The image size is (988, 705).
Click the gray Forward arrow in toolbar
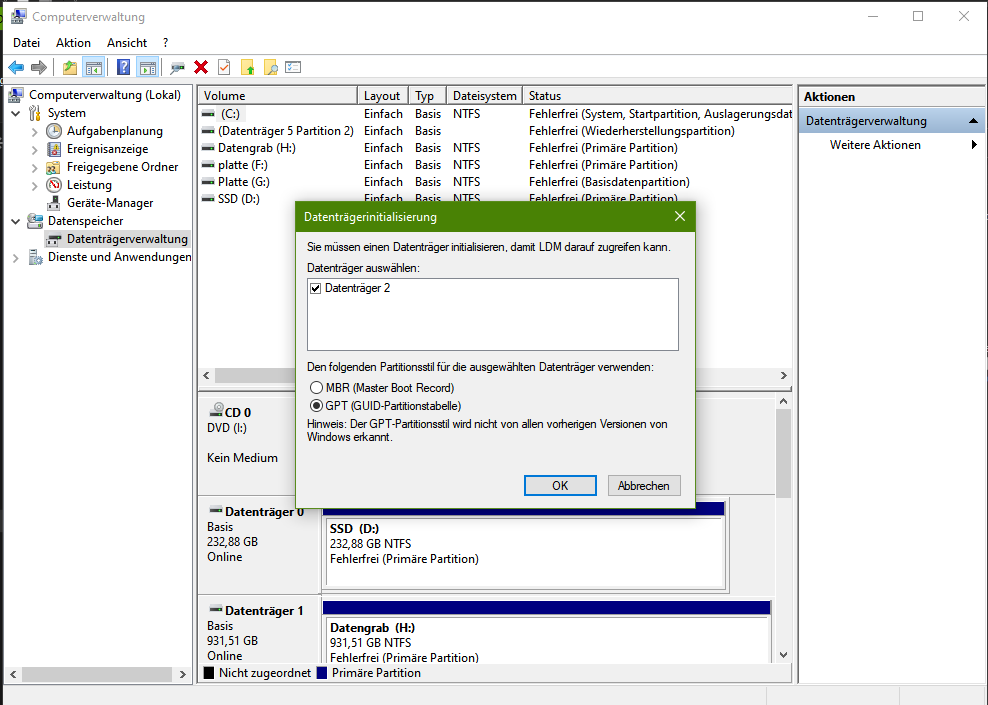(x=39, y=67)
